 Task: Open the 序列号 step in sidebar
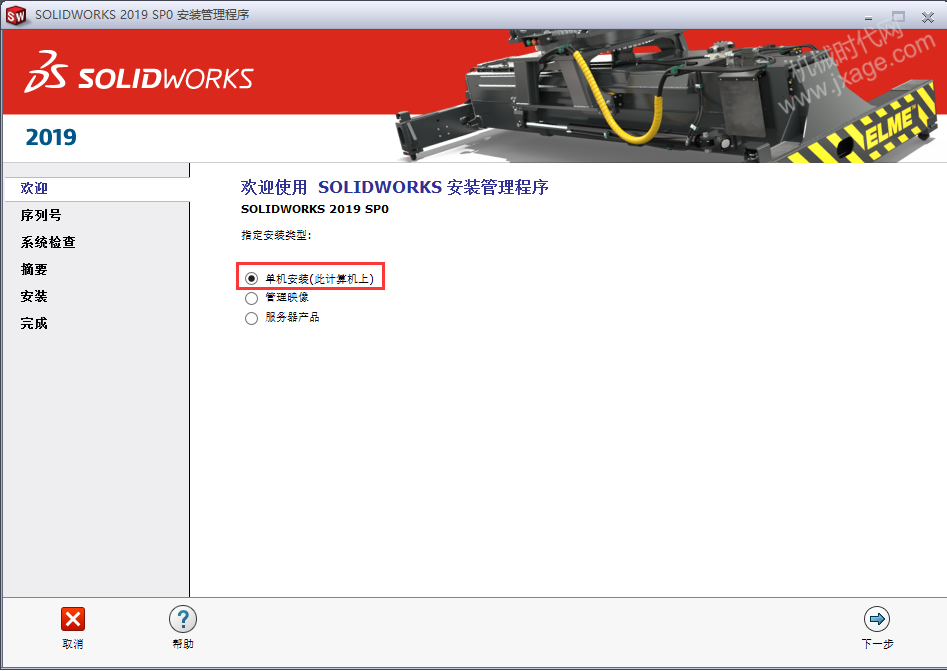point(41,216)
